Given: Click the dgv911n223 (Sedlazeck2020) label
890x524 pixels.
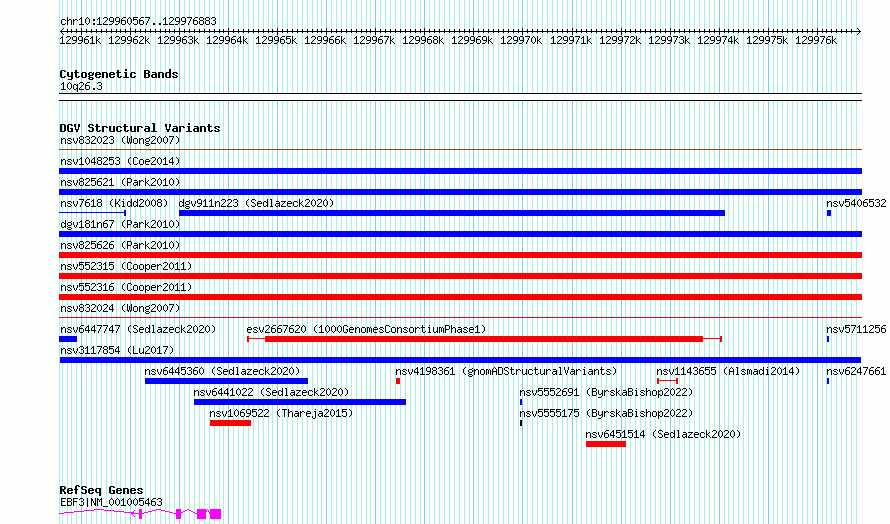Looking at the screenshot, I should coord(256,203).
